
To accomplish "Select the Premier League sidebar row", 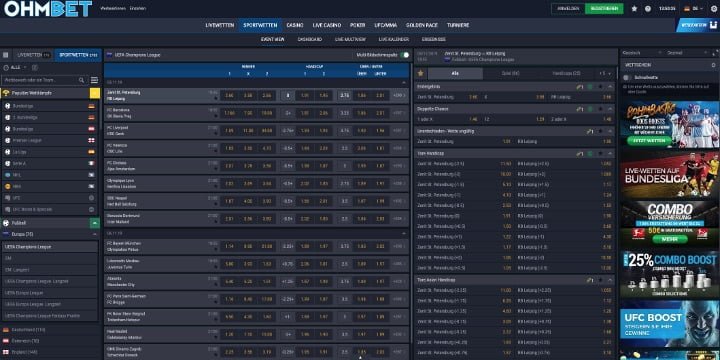I will click(50, 141).
